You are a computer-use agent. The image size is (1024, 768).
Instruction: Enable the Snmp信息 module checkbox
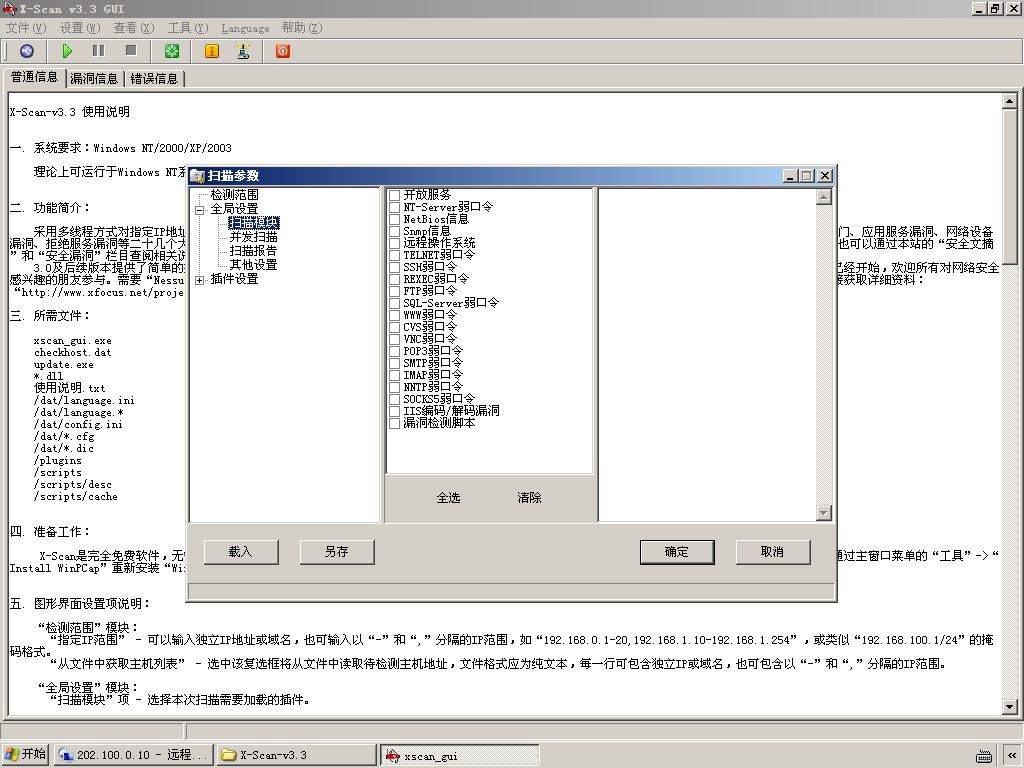(394, 231)
